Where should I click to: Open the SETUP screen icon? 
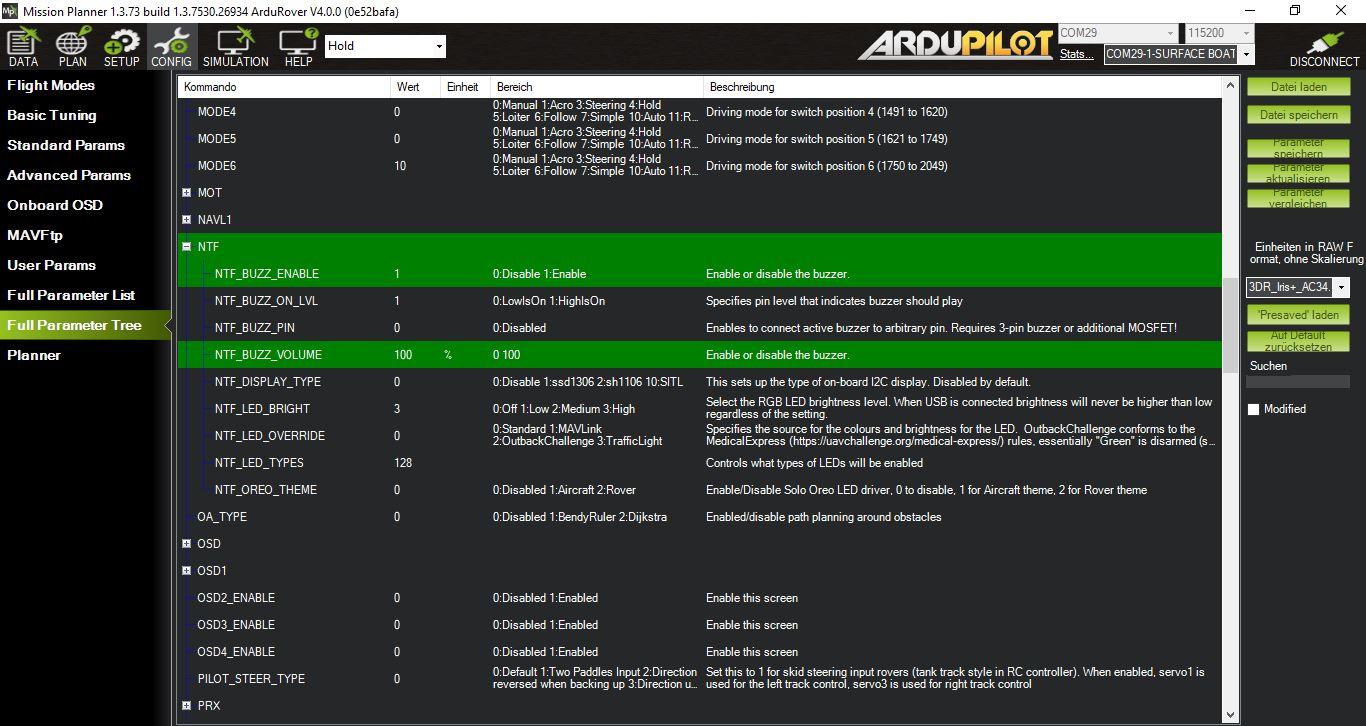click(x=122, y=47)
